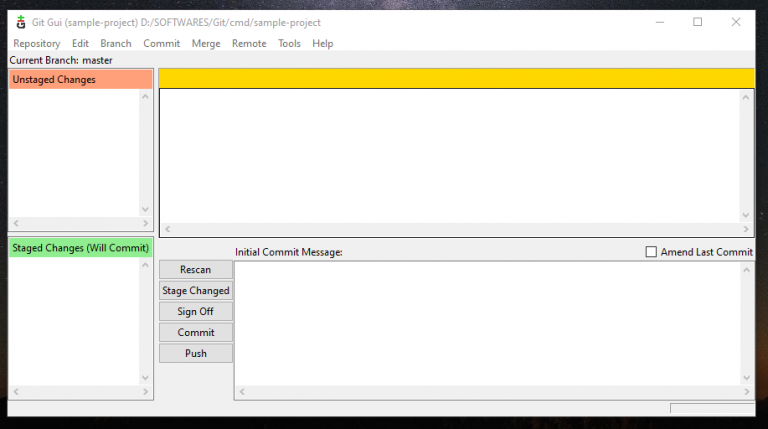
Task: Click the Sign Off button
Action: click(x=196, y=312)
